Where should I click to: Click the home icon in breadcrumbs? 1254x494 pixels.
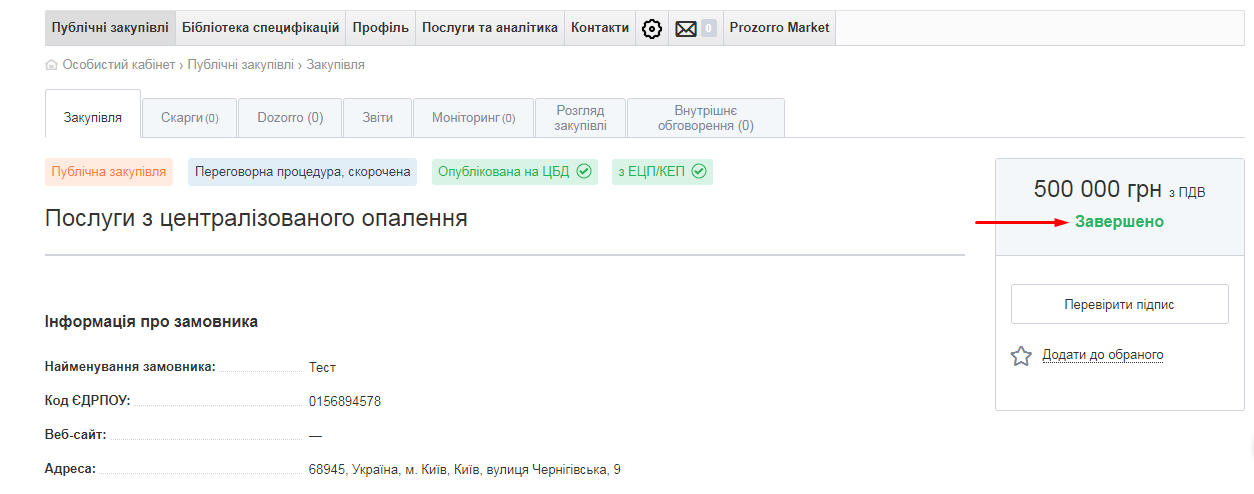pos(52,65)
